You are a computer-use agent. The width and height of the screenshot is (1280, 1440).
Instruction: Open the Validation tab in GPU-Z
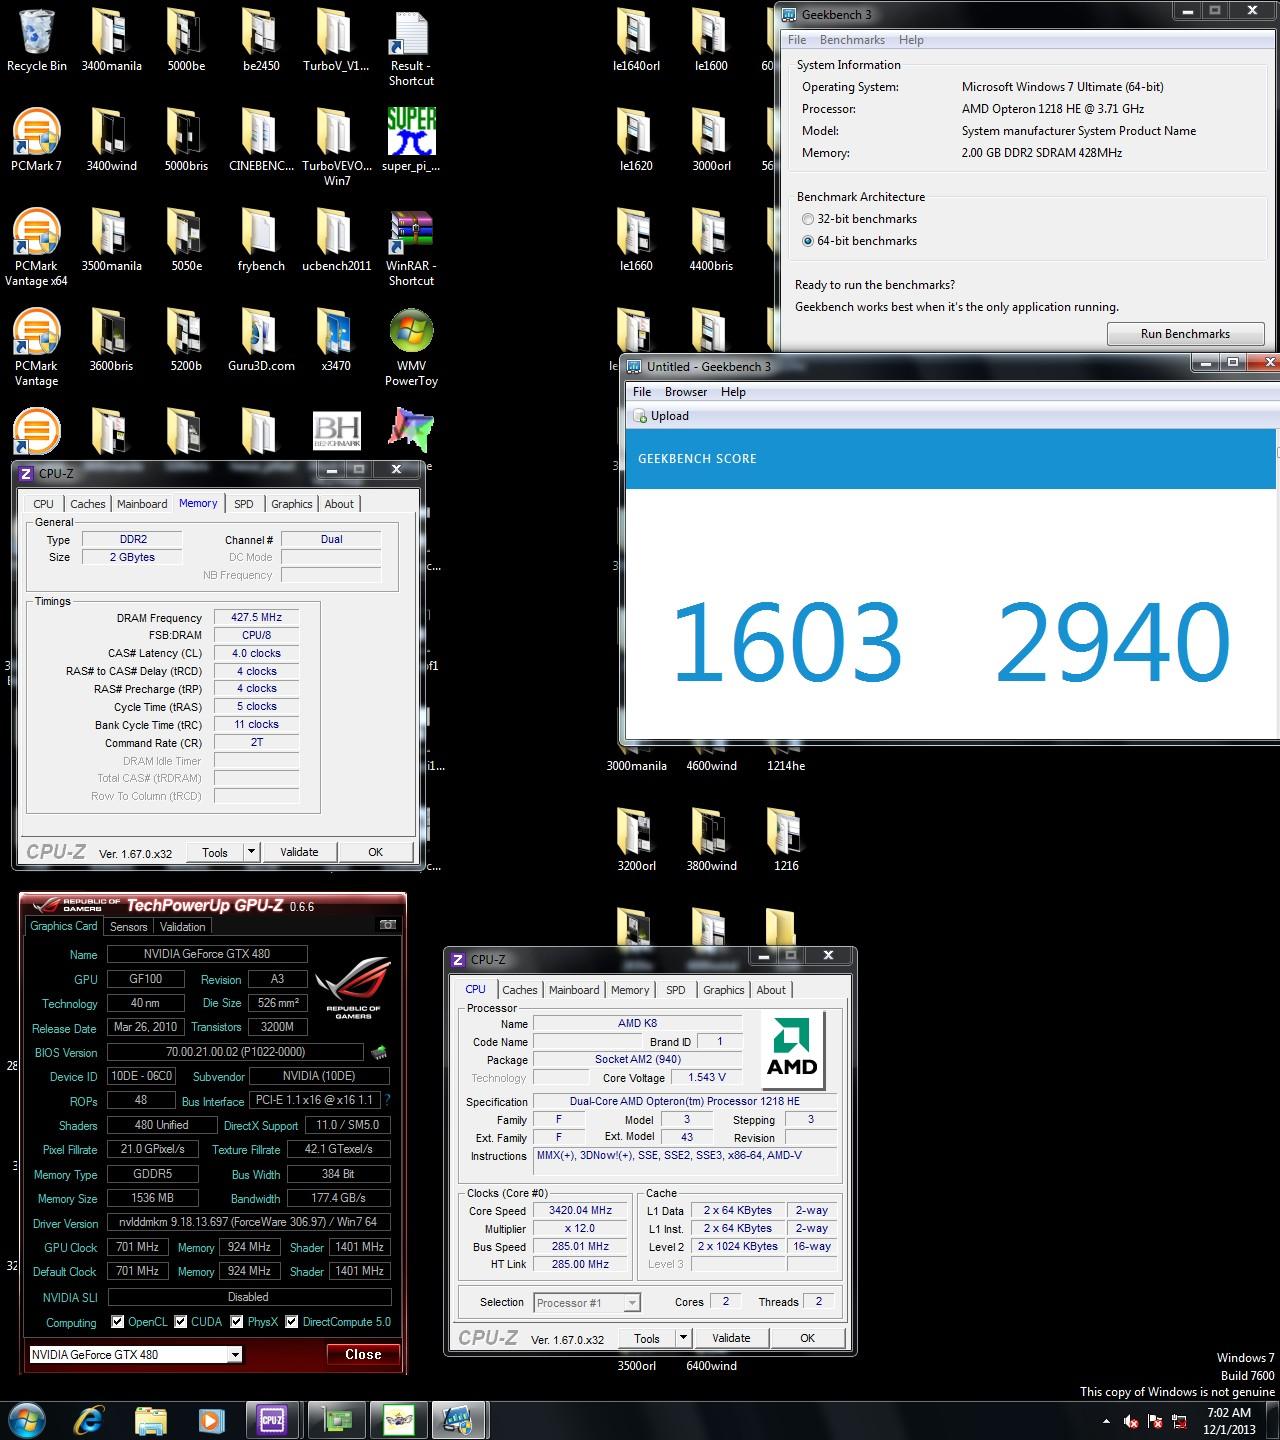coord(183,927)
